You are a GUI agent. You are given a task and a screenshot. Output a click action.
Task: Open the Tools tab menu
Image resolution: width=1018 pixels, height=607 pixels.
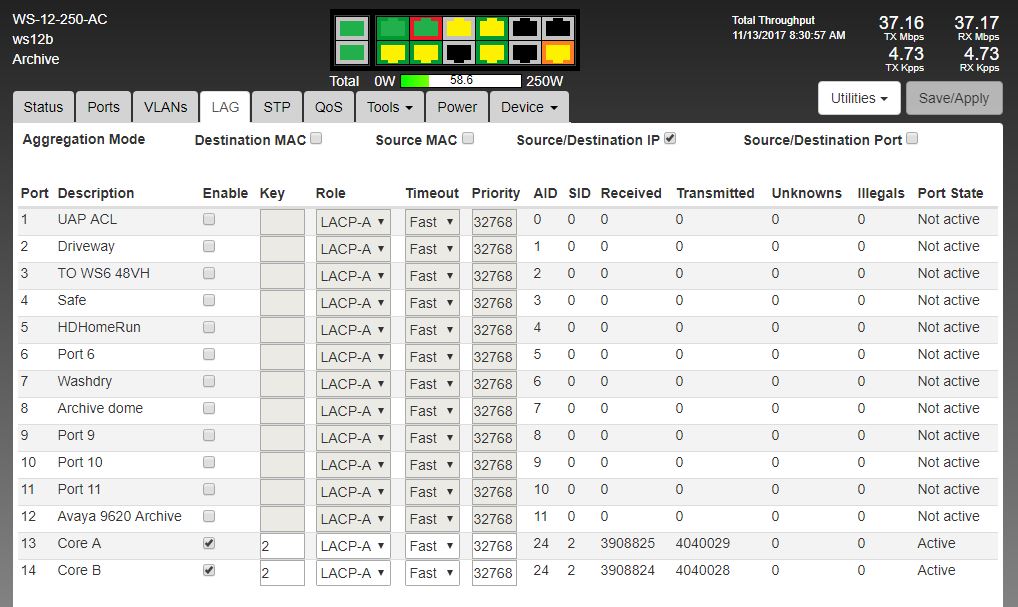click(389, 107)
